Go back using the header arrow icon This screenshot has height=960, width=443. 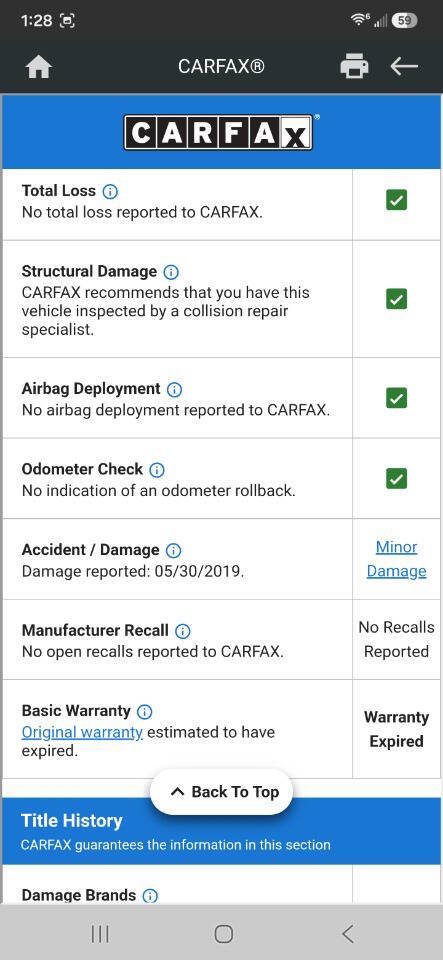(404, 66)
